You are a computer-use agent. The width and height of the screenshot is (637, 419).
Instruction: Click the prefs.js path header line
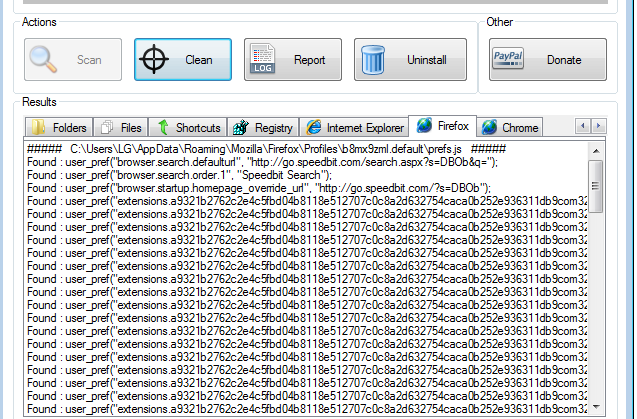point(266,149)
